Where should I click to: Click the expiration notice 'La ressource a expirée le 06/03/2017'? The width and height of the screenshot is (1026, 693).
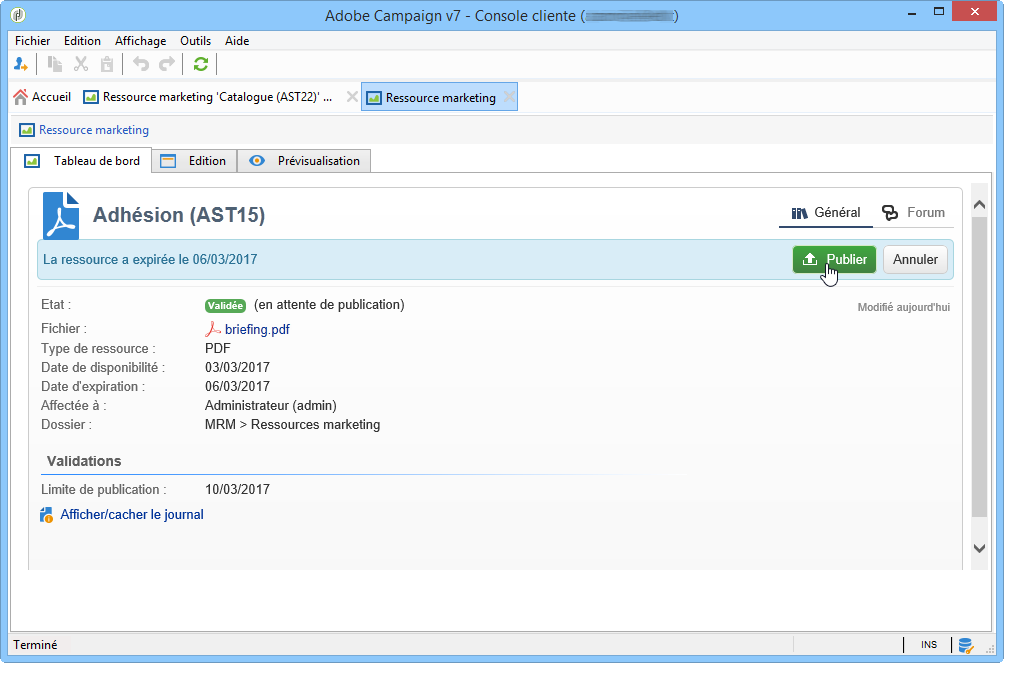[150, 259]
